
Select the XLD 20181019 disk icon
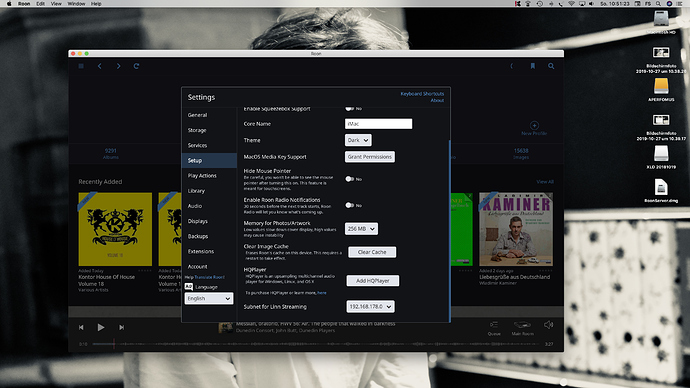coord(661,154)
